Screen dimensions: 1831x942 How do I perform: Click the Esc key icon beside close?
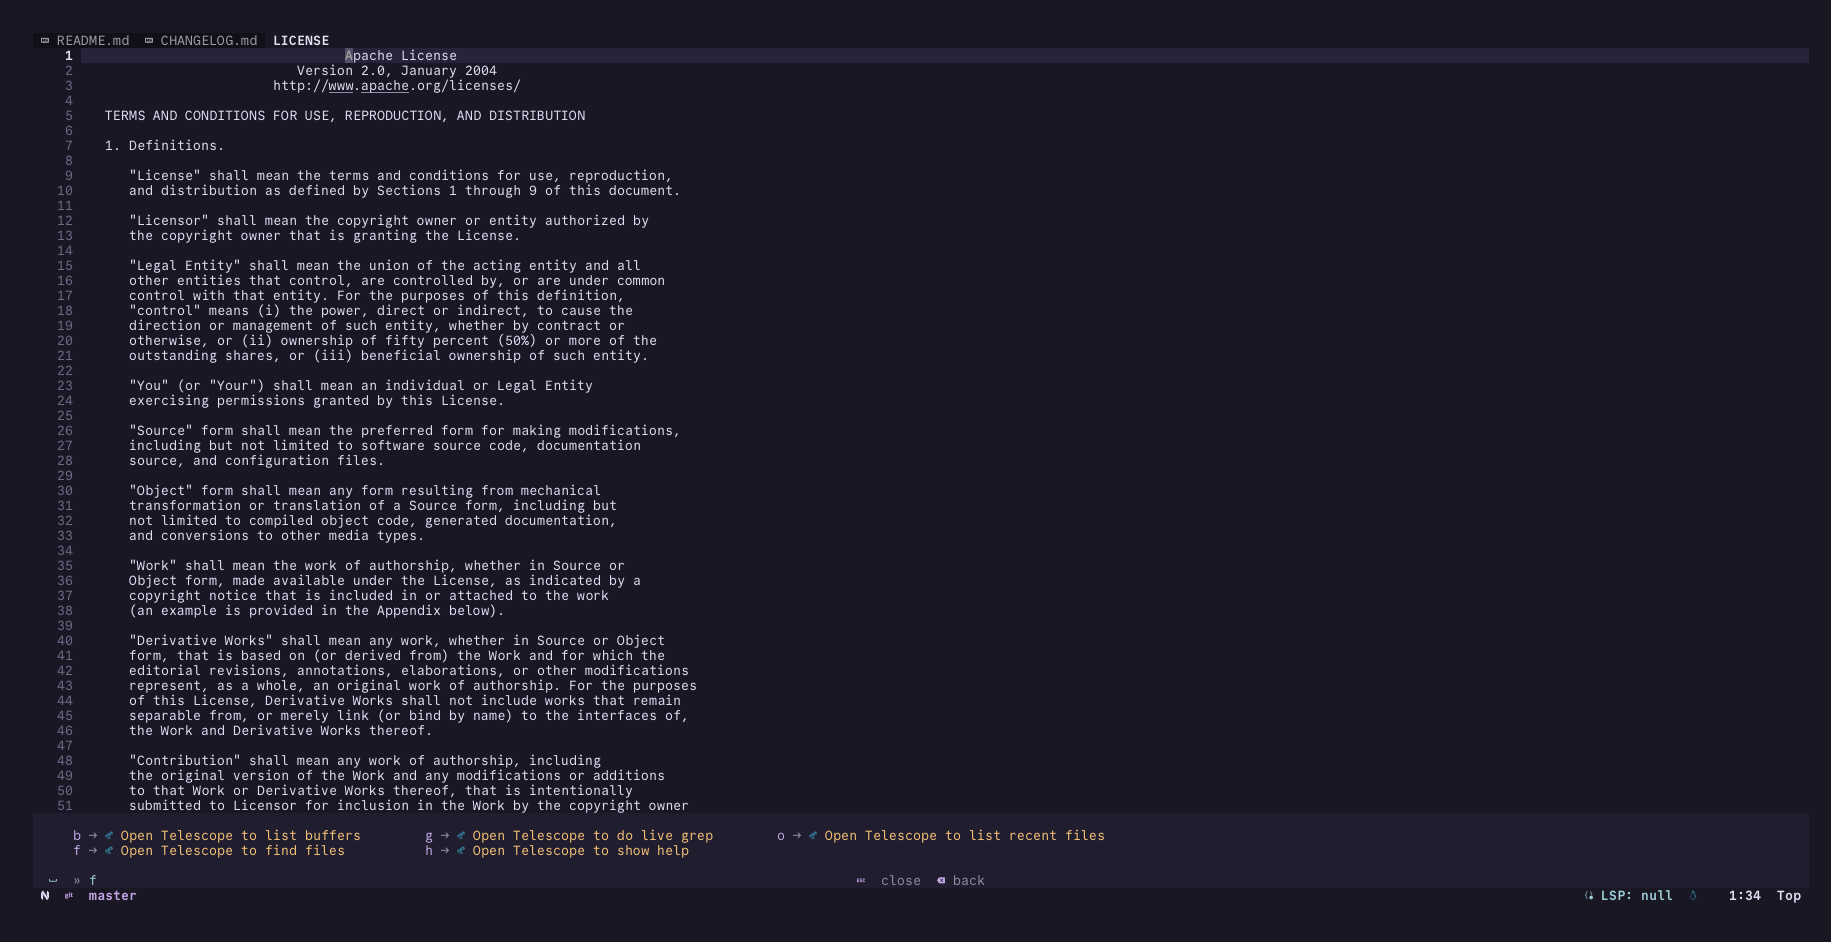coord(861,881)
